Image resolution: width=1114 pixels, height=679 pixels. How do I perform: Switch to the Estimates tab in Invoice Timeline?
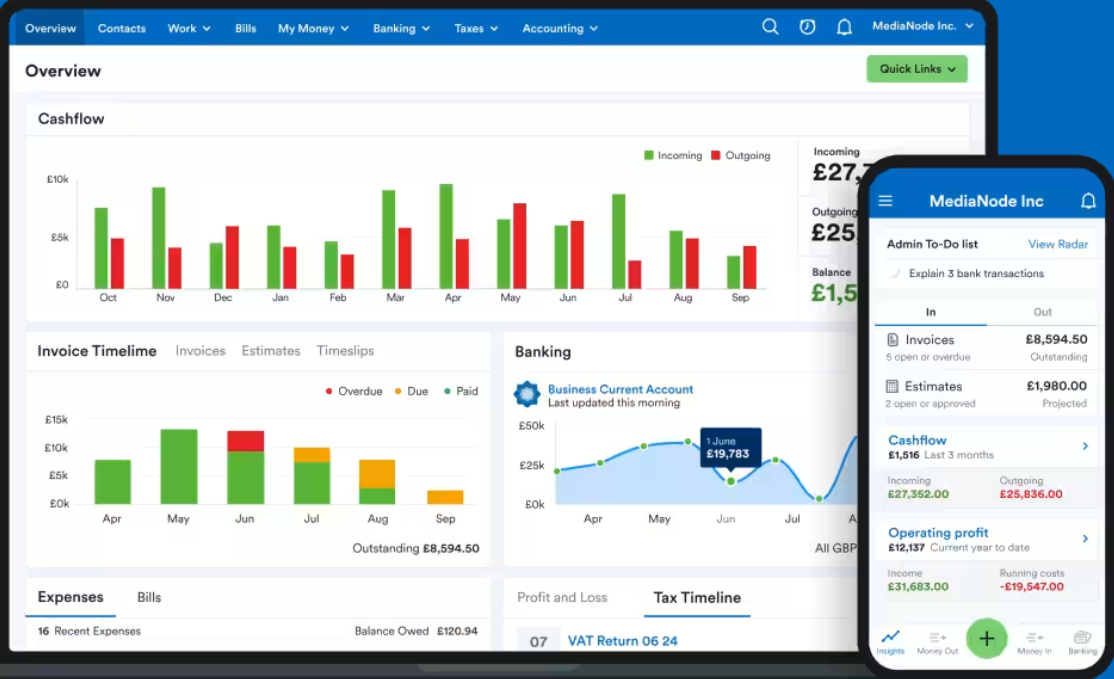[x=271, y=351]
